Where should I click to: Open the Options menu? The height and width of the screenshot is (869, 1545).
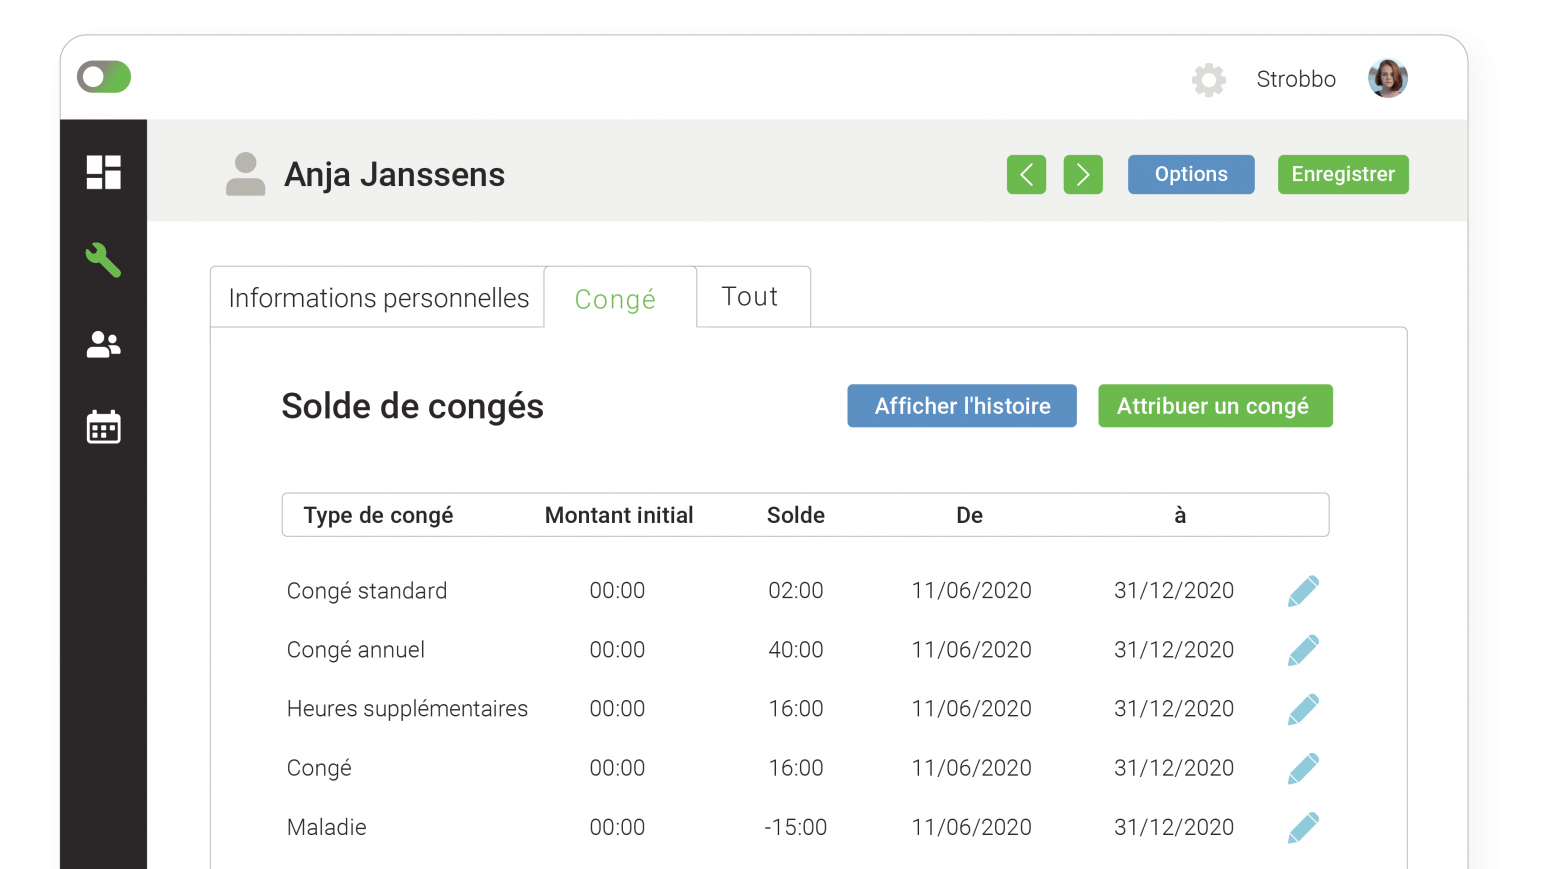pyautogui.click(x=1191, y=174)
